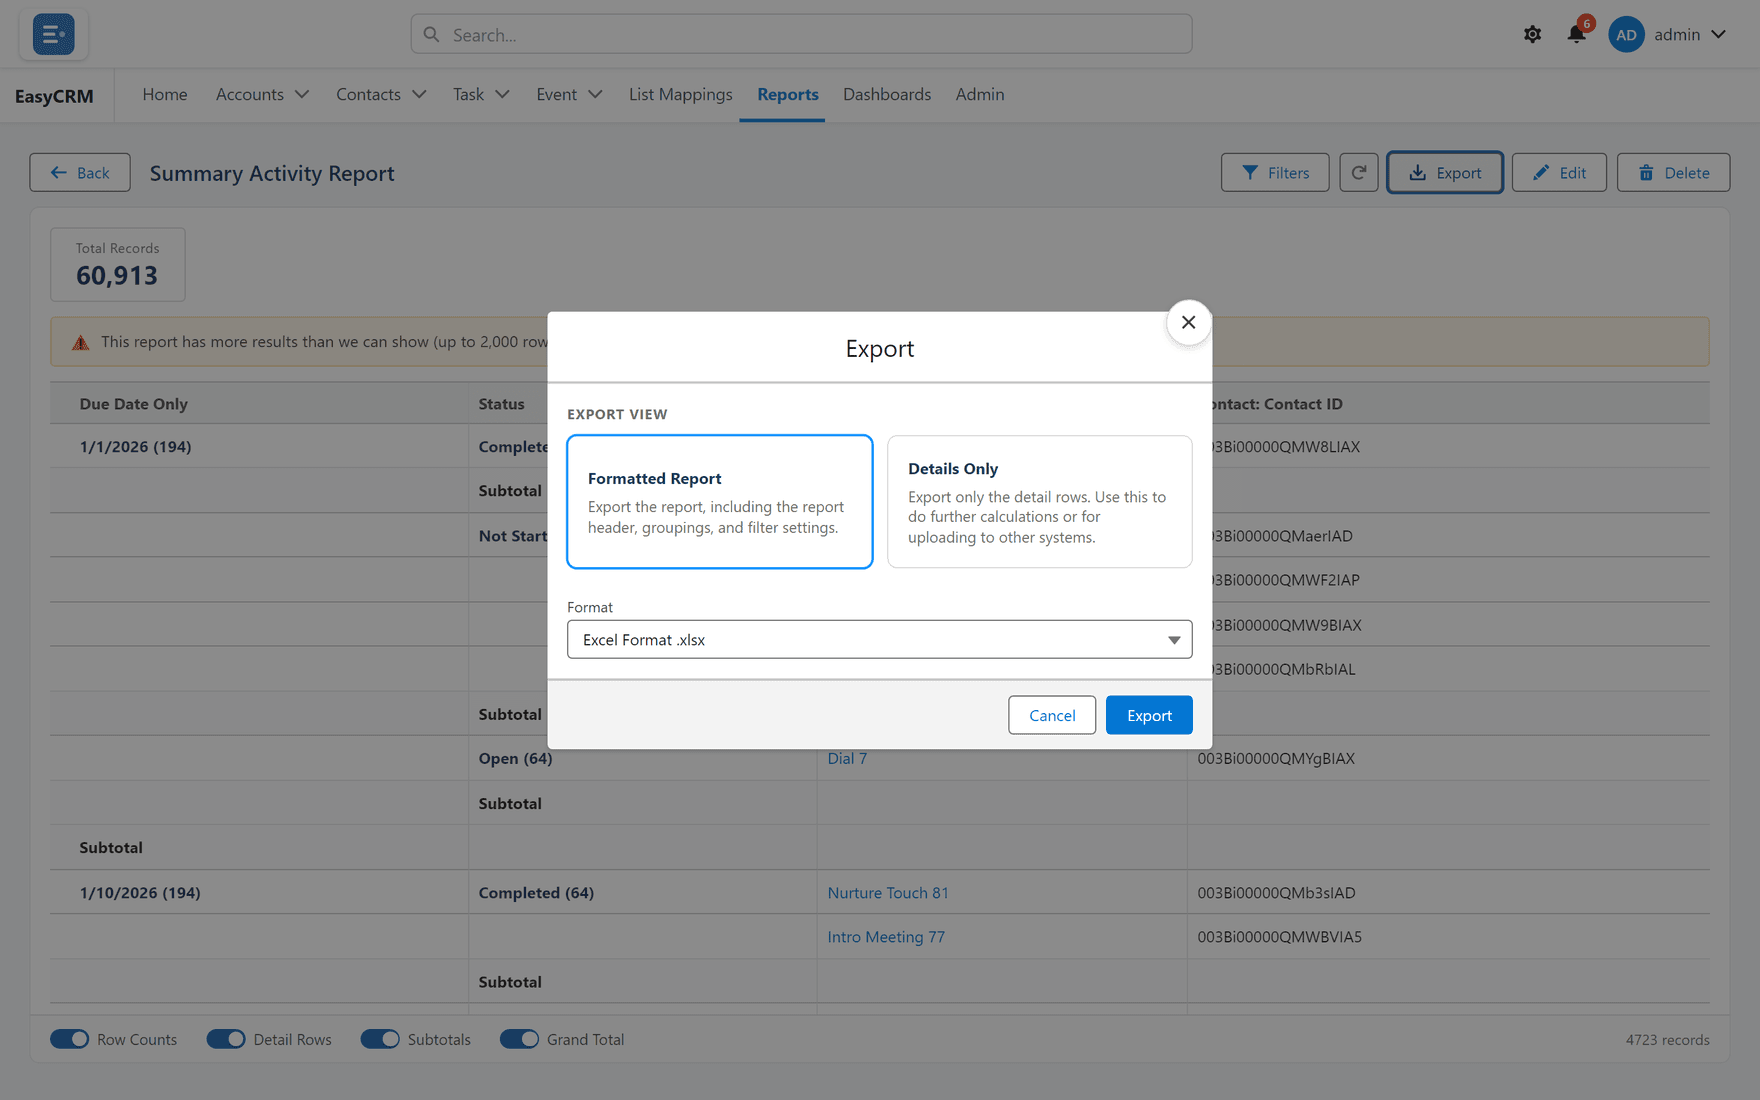
Task: Expand the Task menu chevron
Action: [502, 94]
